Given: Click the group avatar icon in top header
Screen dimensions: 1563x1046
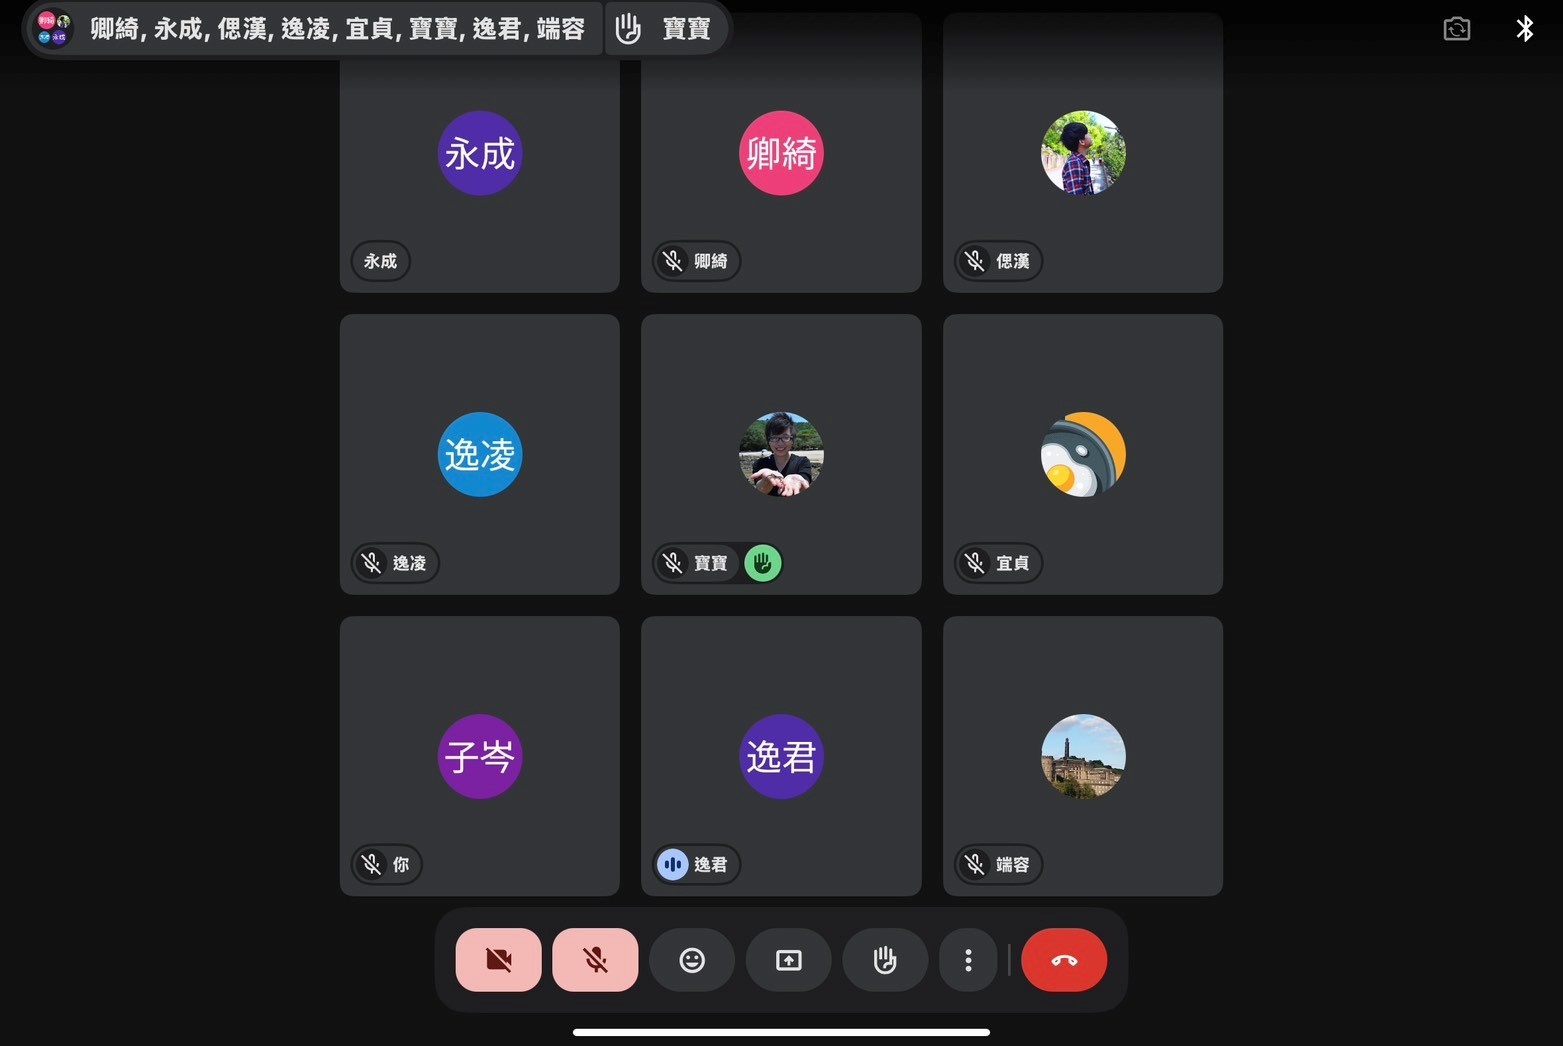Looking at the screenshot, I should coord(53,29).
